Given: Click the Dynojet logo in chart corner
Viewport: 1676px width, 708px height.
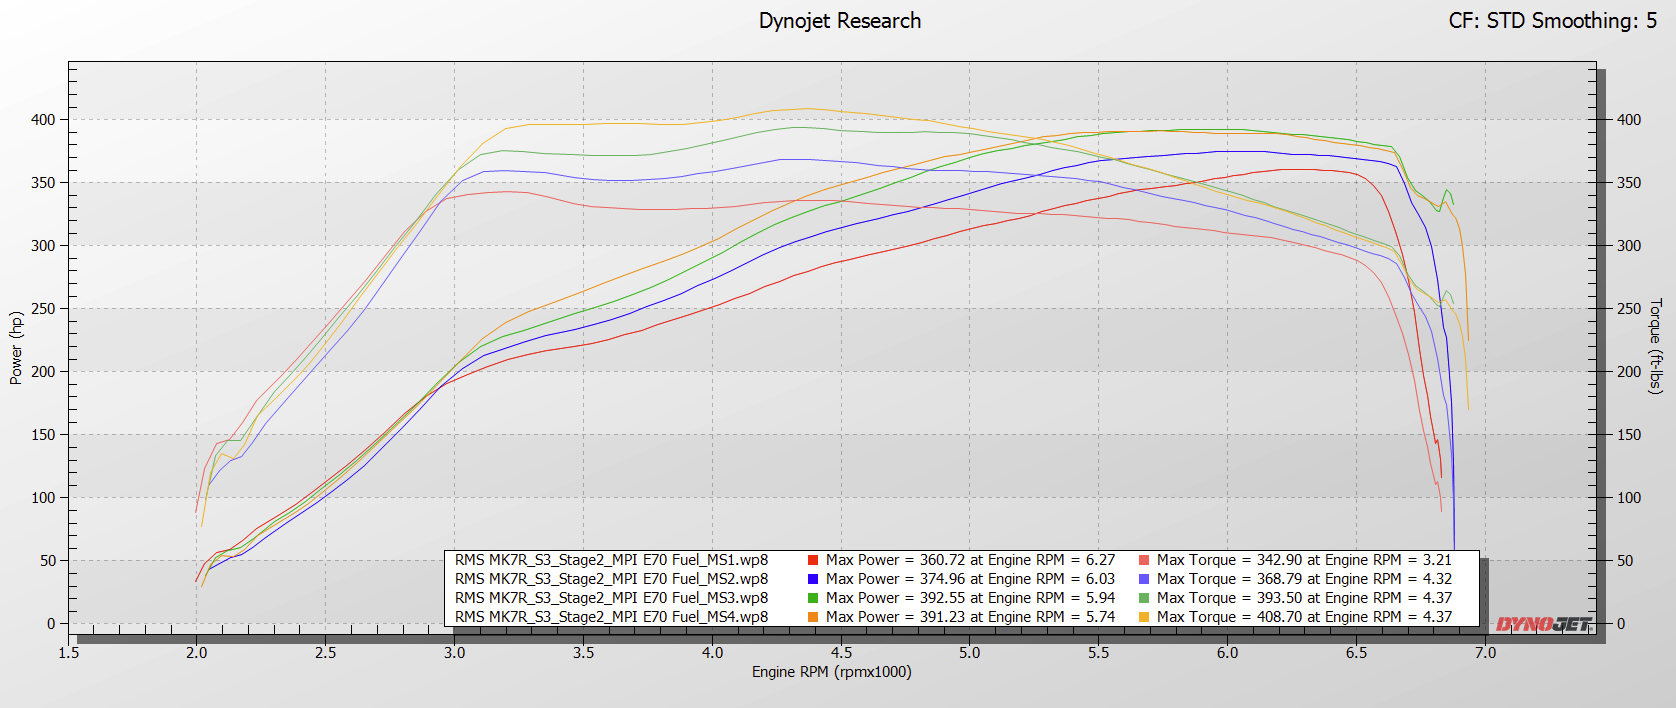Looking at the screenshot, I should click(1544, 625).
